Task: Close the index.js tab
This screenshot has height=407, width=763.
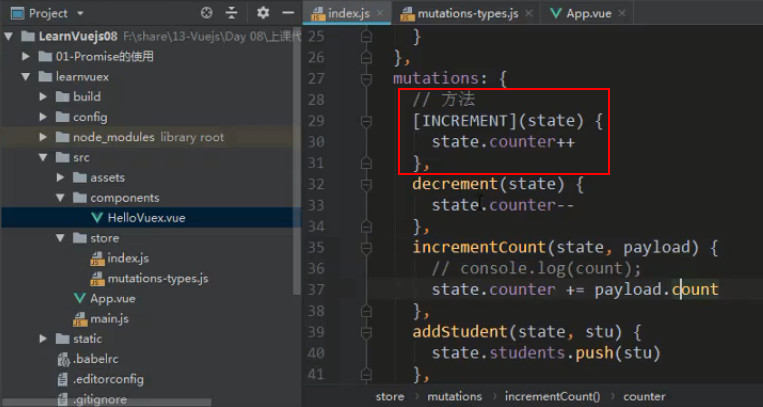Action: coord(380,14)
